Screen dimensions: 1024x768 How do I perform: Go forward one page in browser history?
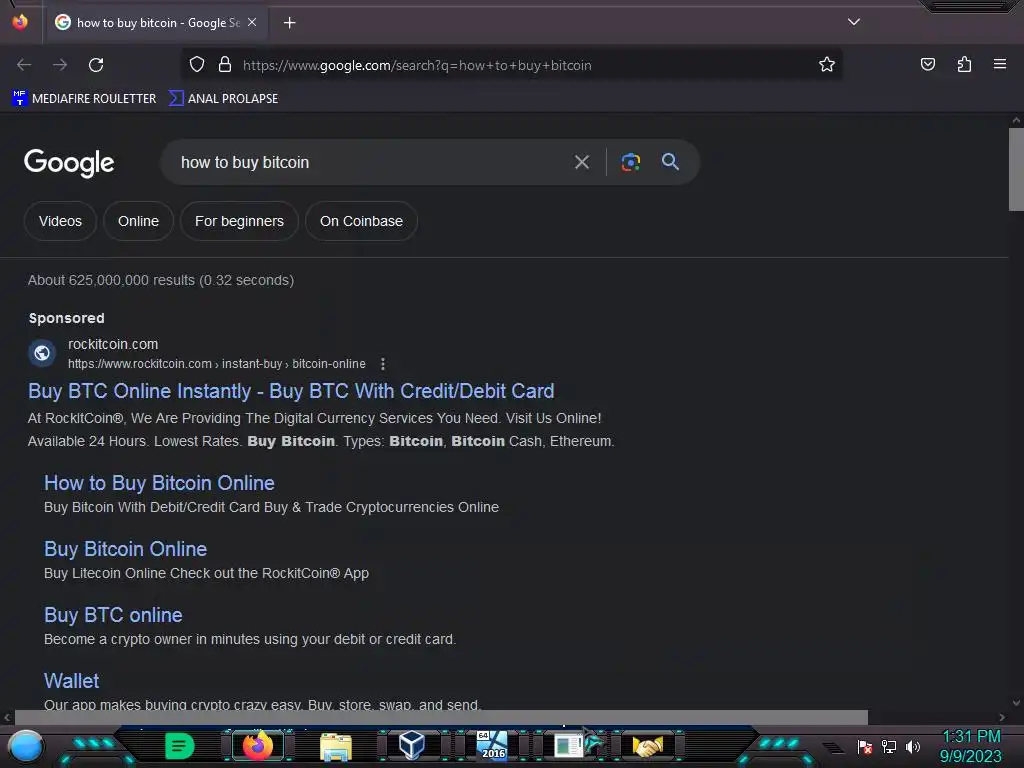pyautogui.click(x=60, y=65)
